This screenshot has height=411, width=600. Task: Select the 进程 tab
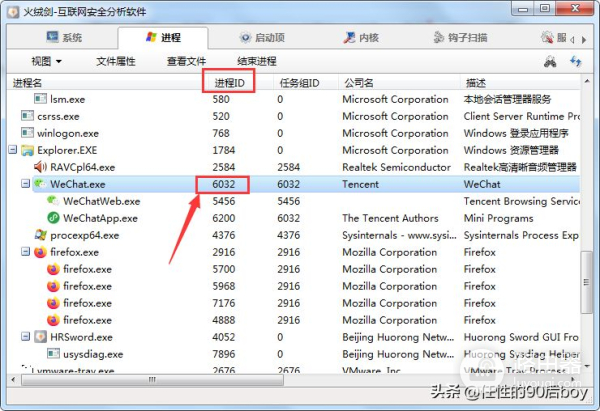pyautogui.click(x=163, y=38)
